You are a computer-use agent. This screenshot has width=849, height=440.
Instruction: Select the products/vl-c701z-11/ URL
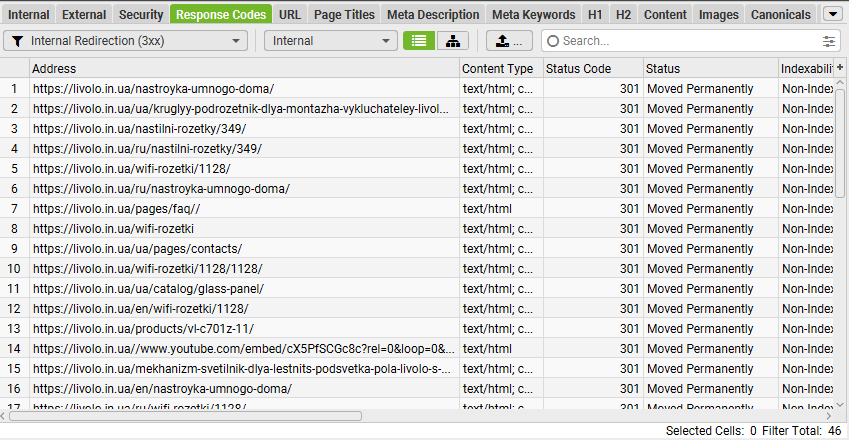[x=143, y=329]
